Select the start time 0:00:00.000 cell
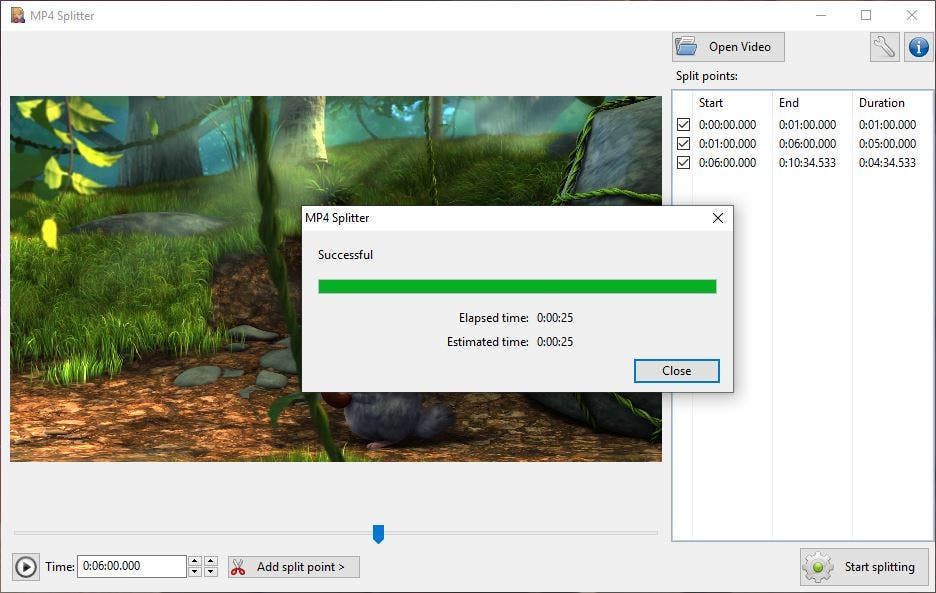The width and height of the screenshot is (936, 593). pyautogui.click(x=727, y=125)
